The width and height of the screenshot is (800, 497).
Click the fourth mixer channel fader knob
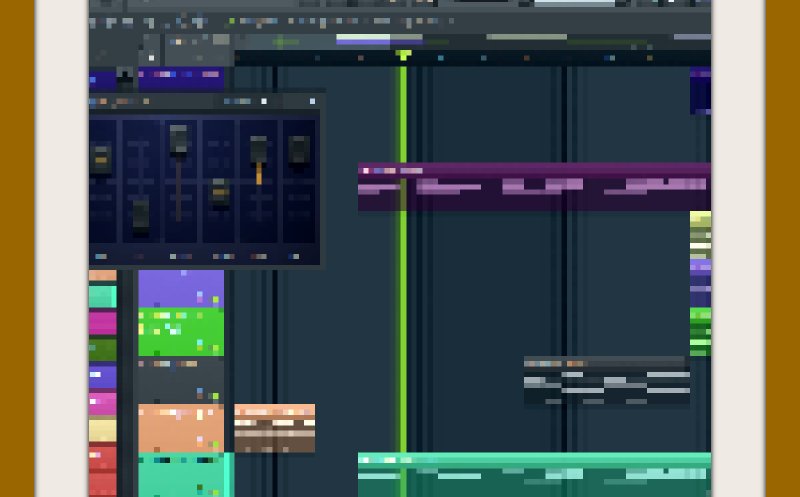[x=220, y=193]
